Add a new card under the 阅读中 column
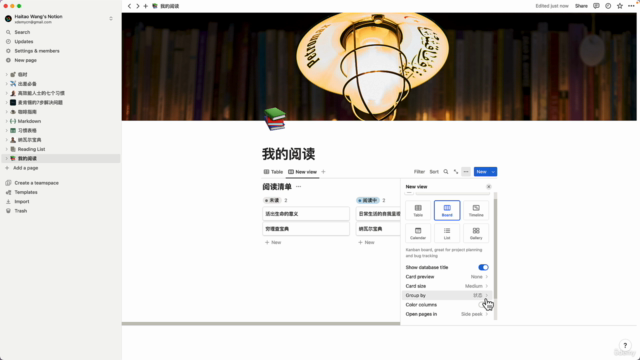 [x=366, y=242]
